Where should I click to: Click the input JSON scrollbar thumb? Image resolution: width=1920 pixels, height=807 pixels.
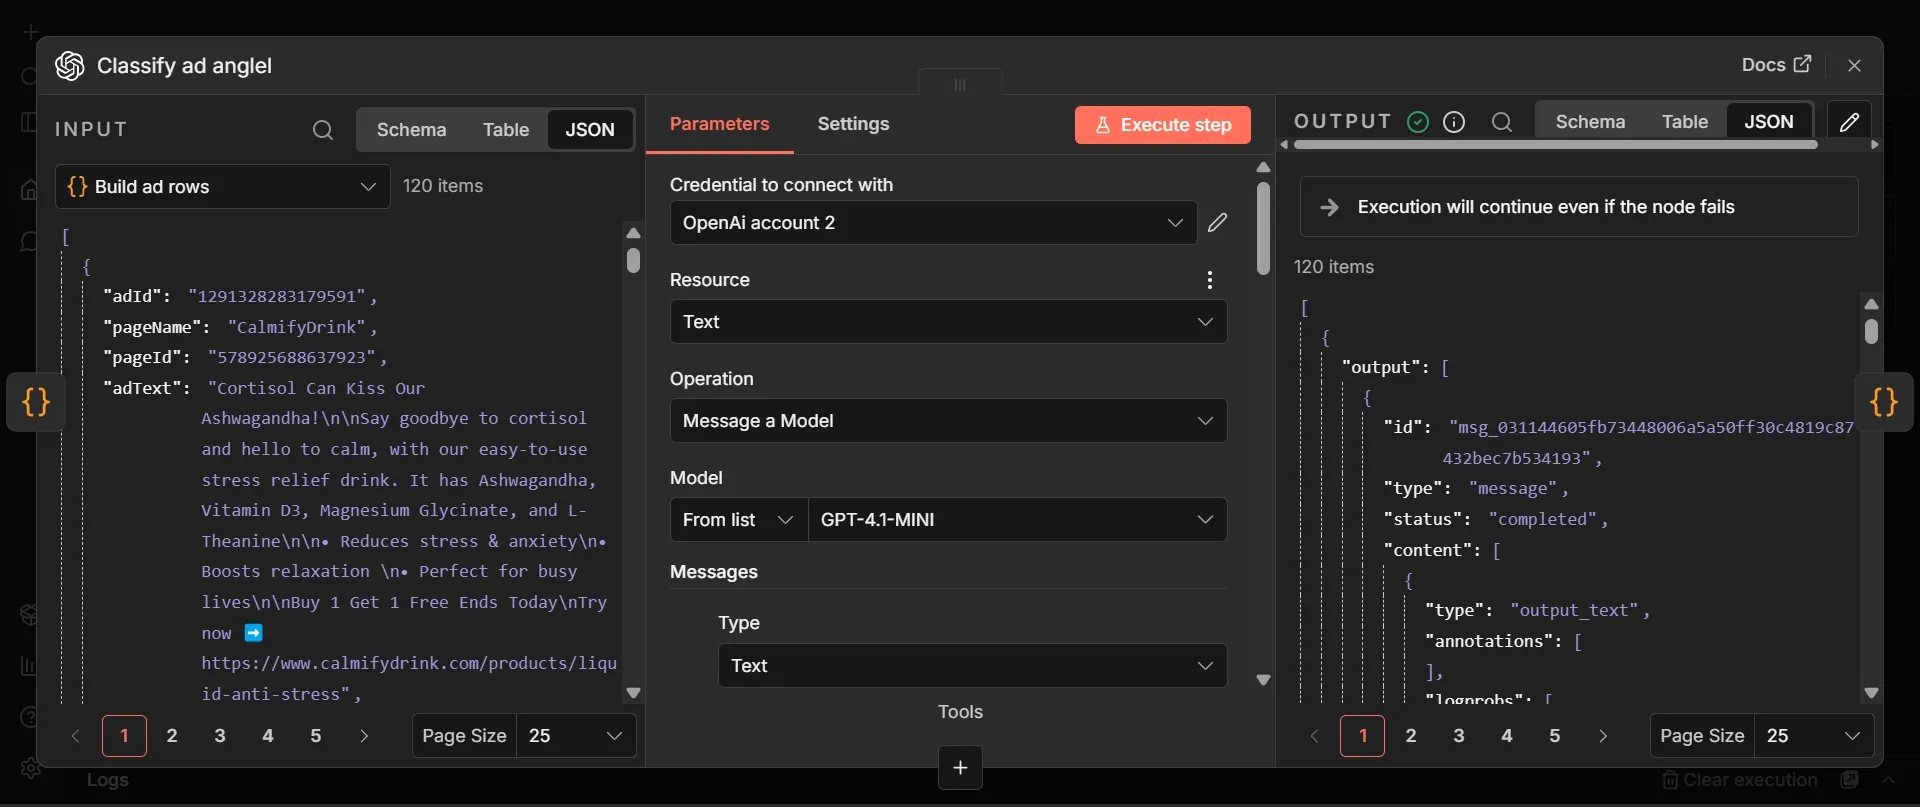pos(633,261)
